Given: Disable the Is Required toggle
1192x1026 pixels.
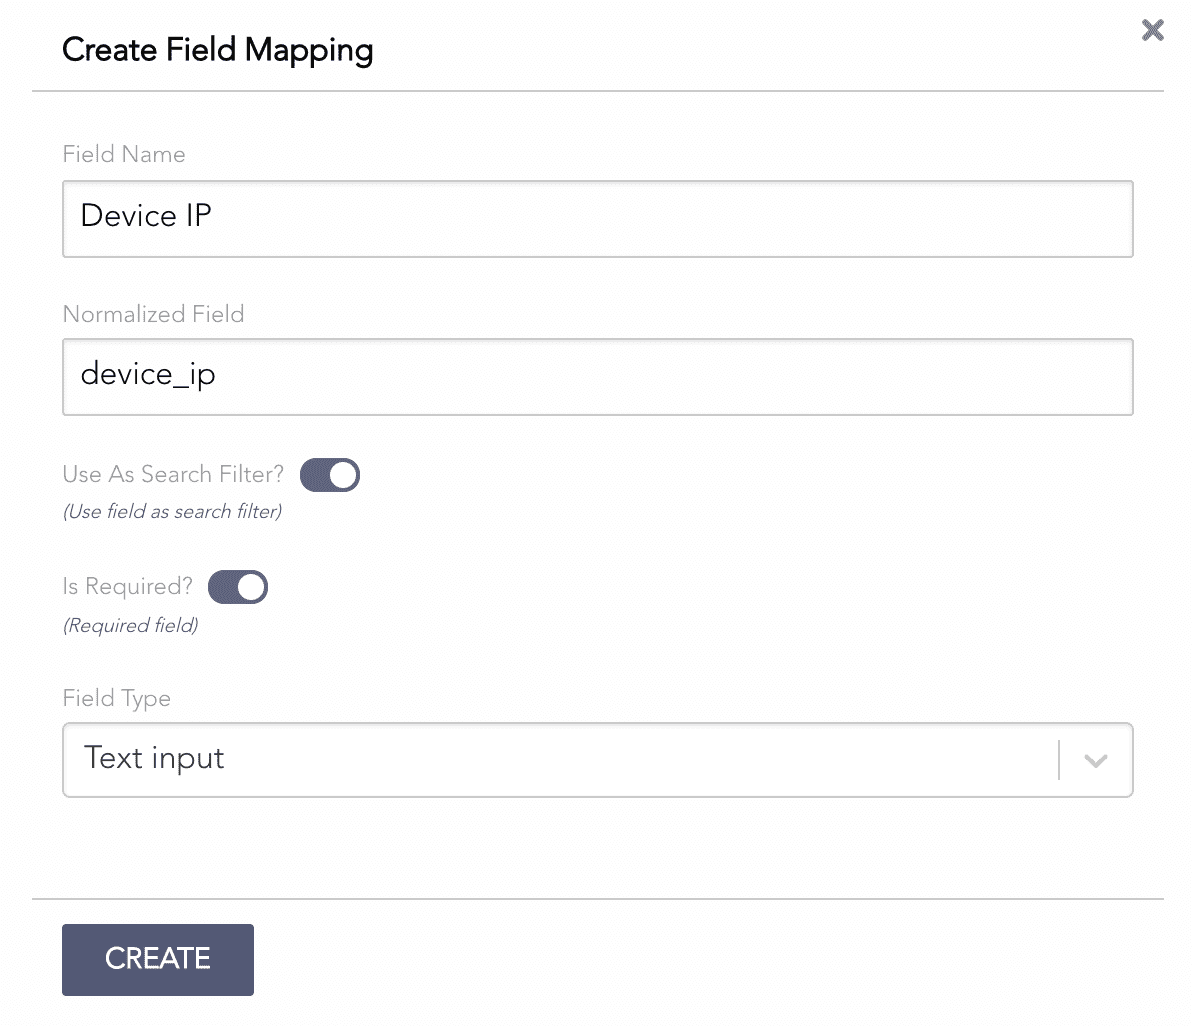Looking at the screenshot, I should pos(238,587).
